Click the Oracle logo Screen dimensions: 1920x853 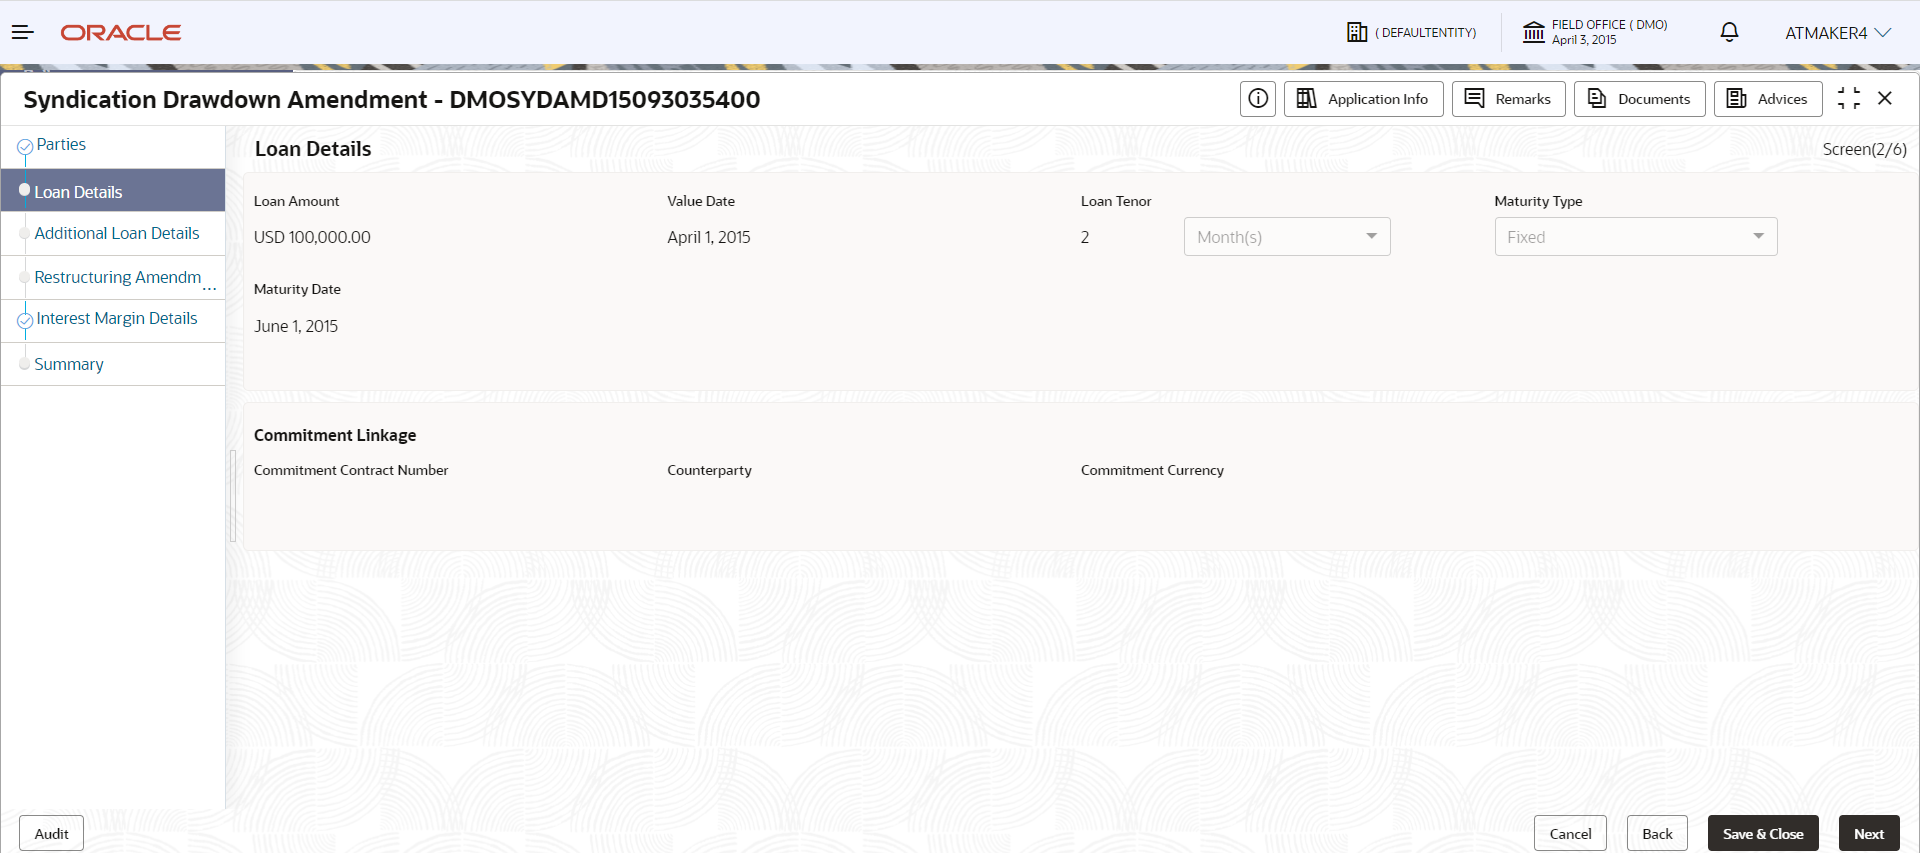click(x=121, y=33)
